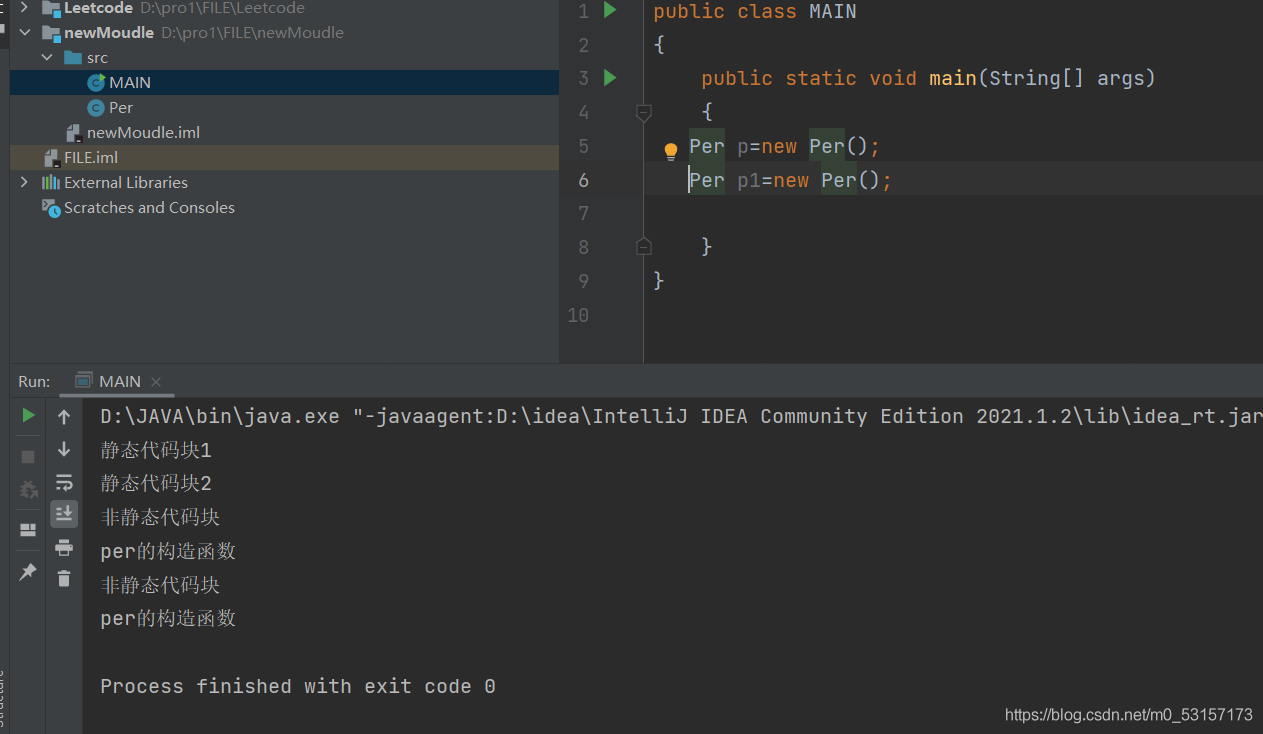The width and height of the screenshot is (1263, 734).
Task: Close the MAIN run tab
Action: click(156, 382)
